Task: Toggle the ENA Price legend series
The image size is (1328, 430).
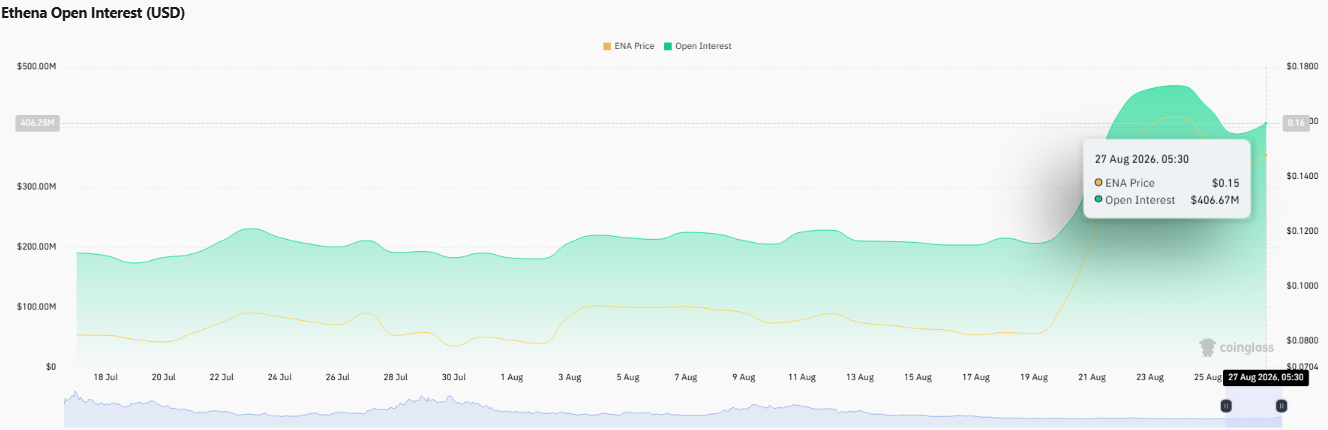Action: point(629,46)
